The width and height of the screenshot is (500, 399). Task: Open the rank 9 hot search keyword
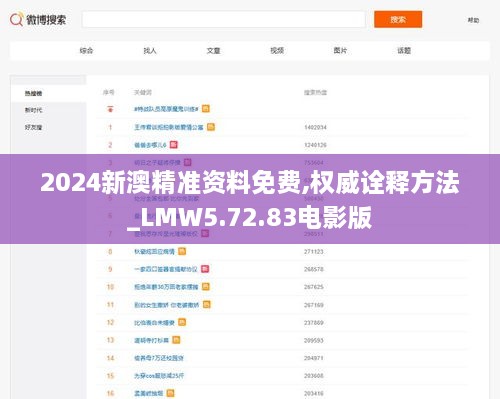166,269
